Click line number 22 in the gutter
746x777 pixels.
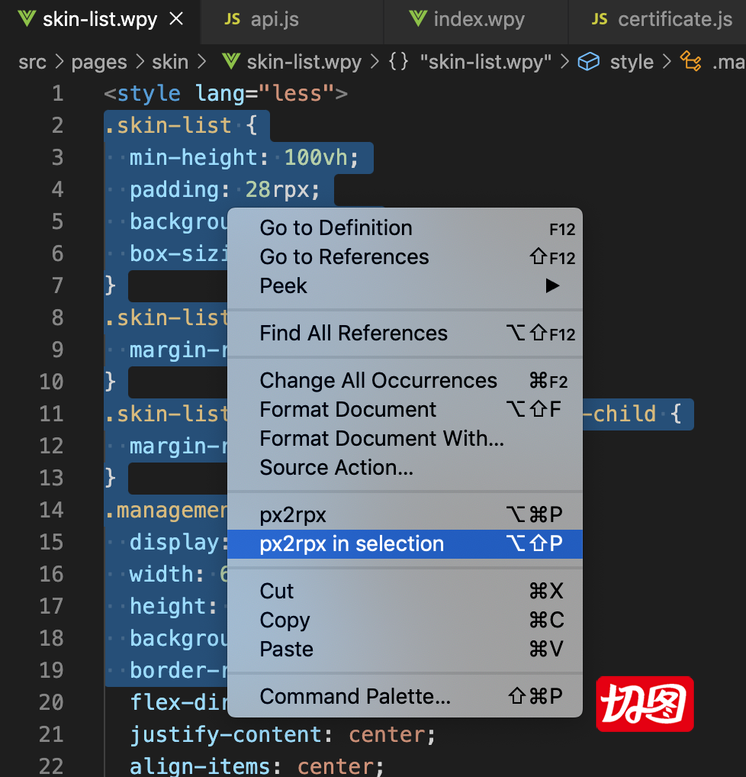[x=51, y=766]
